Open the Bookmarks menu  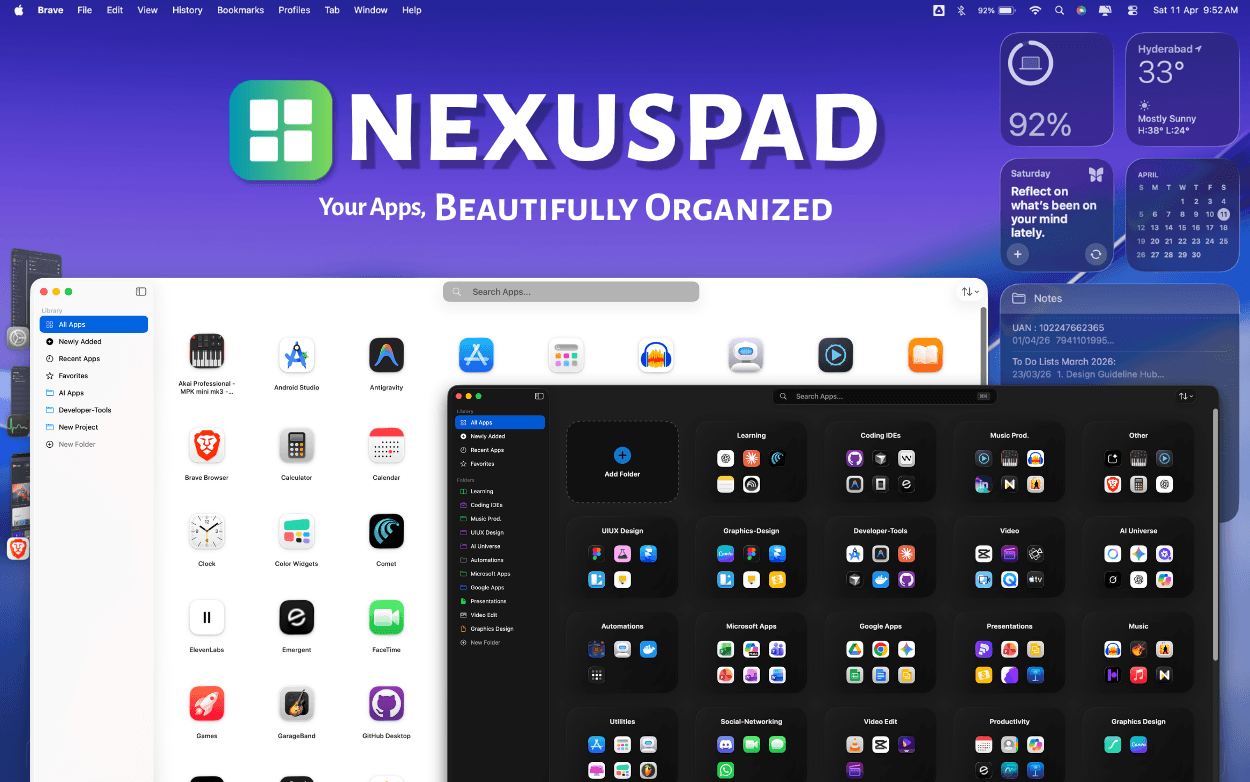240,10
